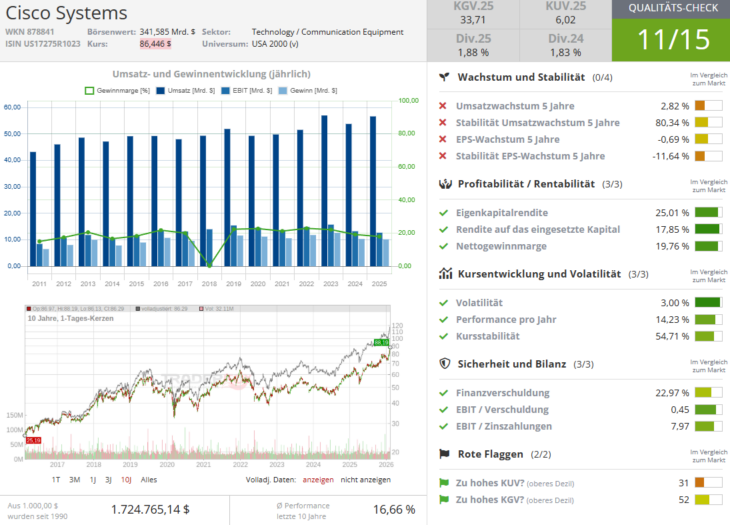Click the Wachstum und Stabilität plant icon
The height and width of the screenshot is (525, 730).
pos(444,77)
